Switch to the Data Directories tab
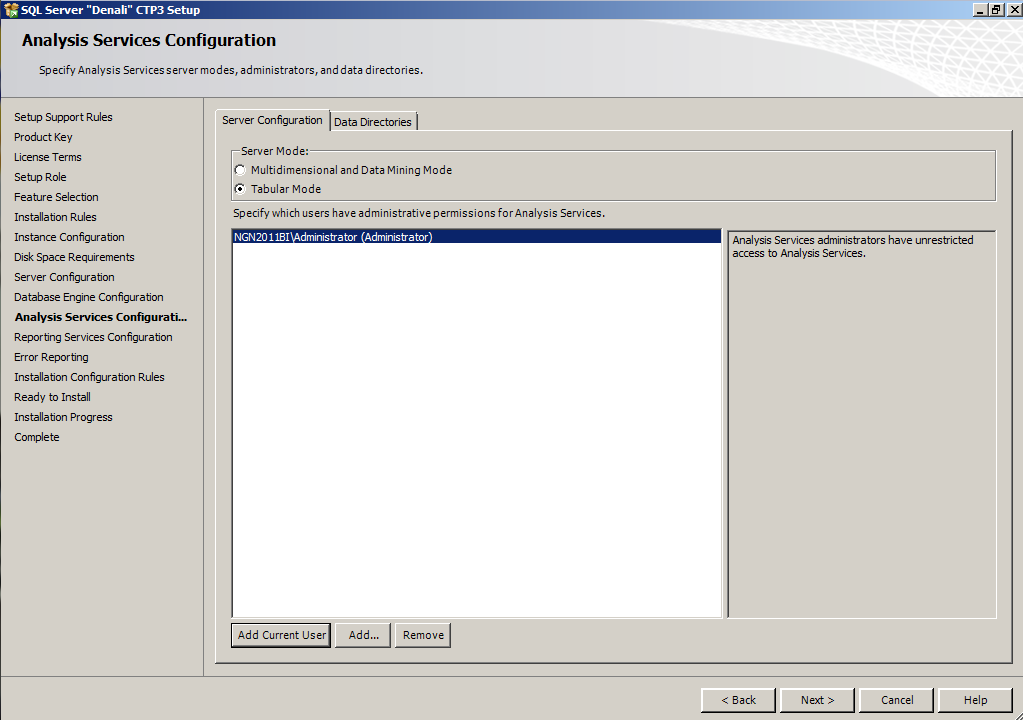The width and height of the screenshot is (1023, 720). point(373,121)
